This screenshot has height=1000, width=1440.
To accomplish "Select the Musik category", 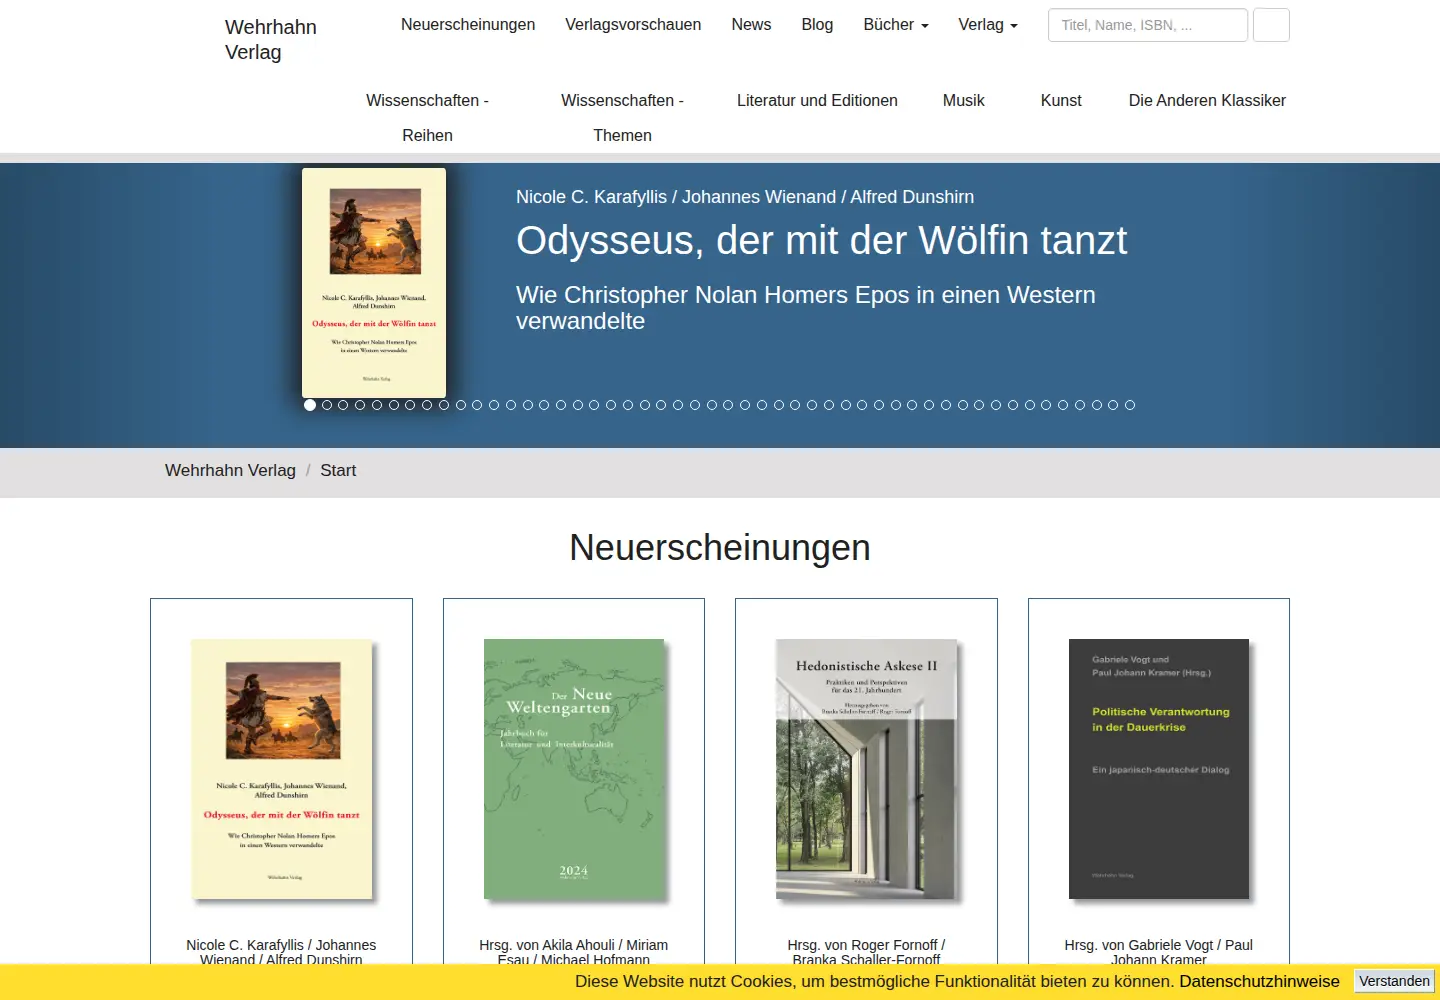I will click(x=964, y=100).
